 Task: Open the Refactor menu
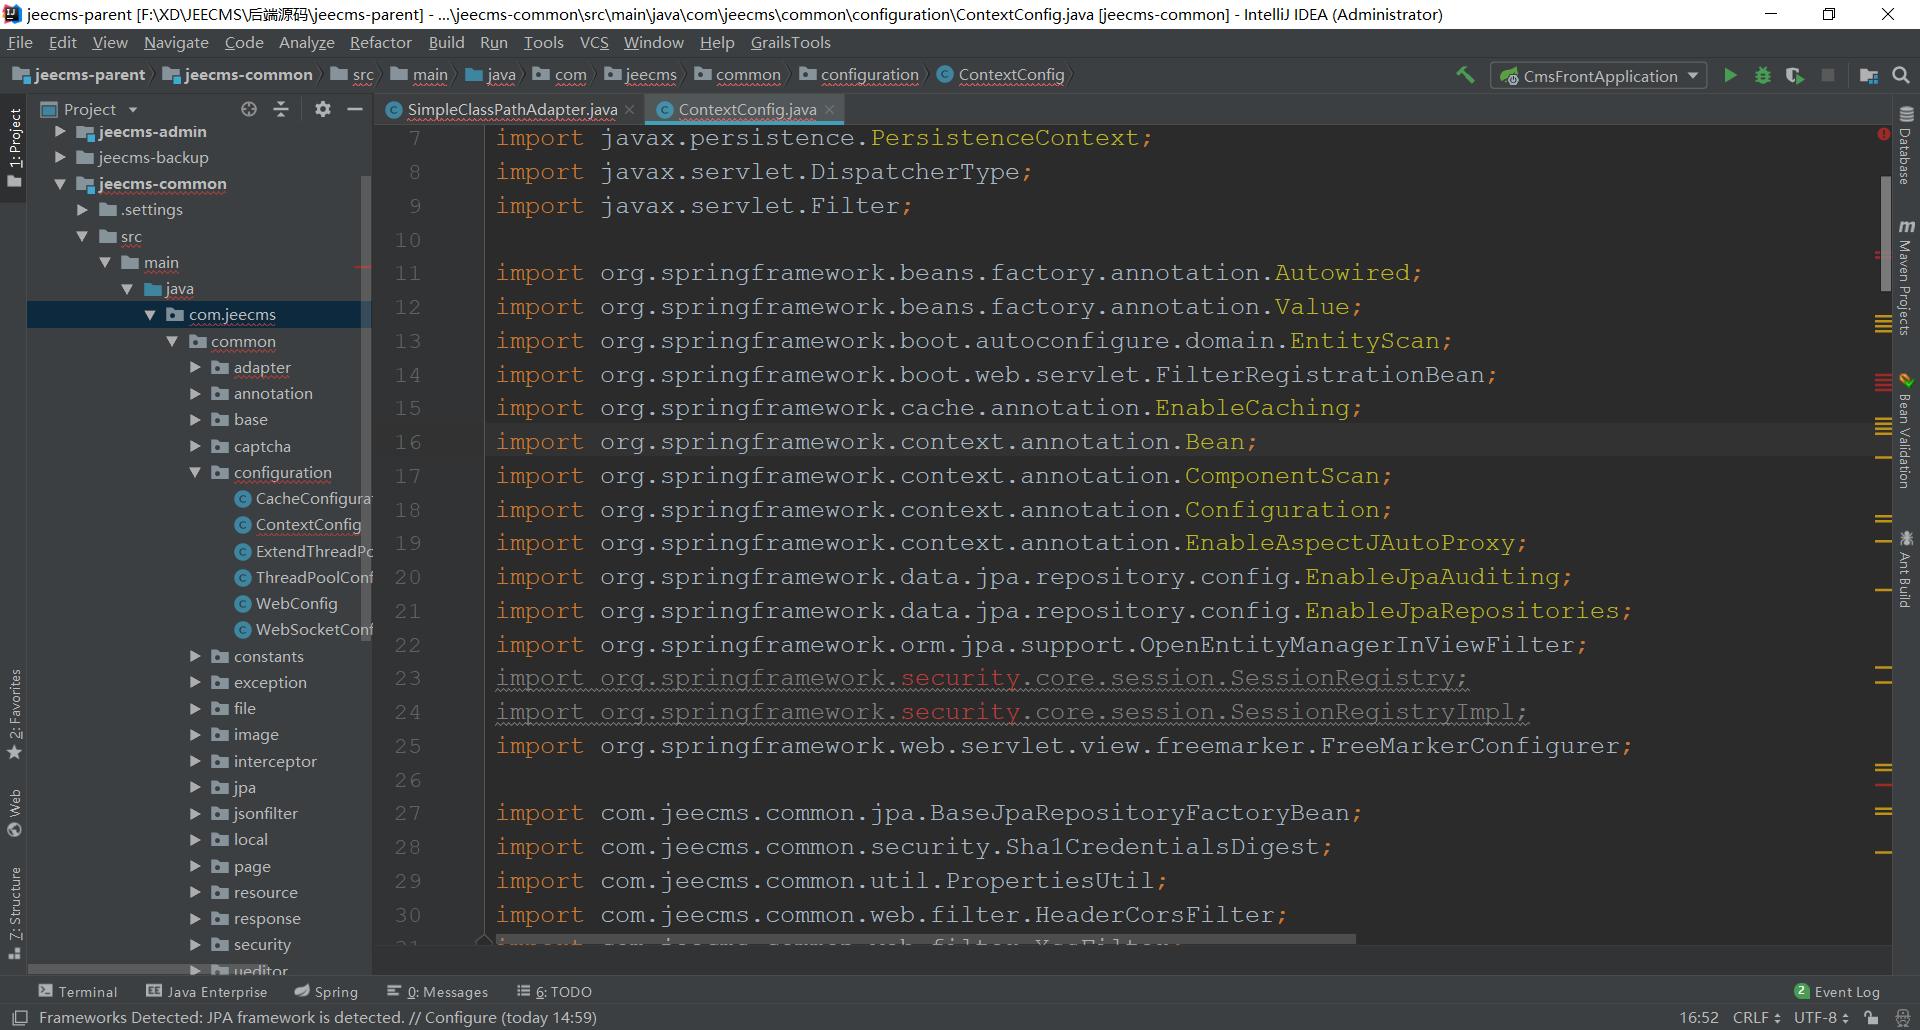(x=380, y=43)
